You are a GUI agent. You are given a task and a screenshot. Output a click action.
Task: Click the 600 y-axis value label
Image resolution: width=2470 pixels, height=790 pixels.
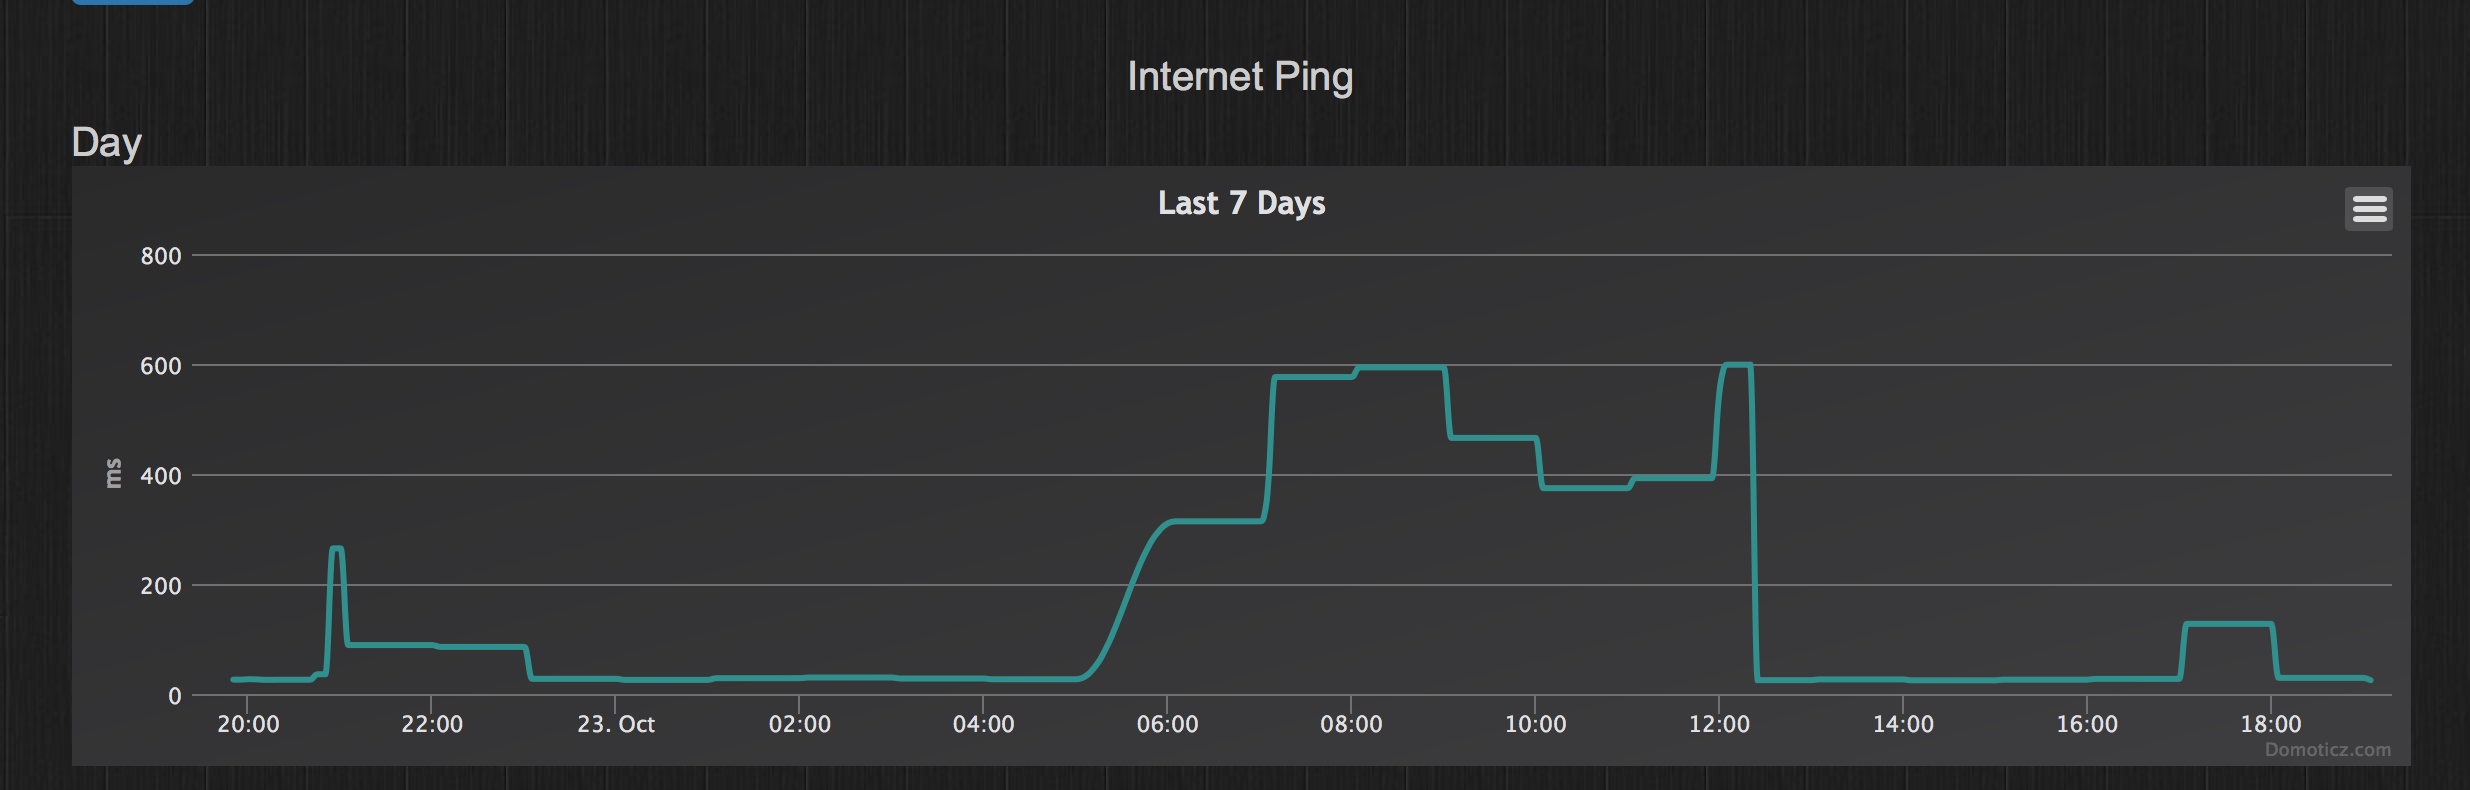[x=161, y=366]
